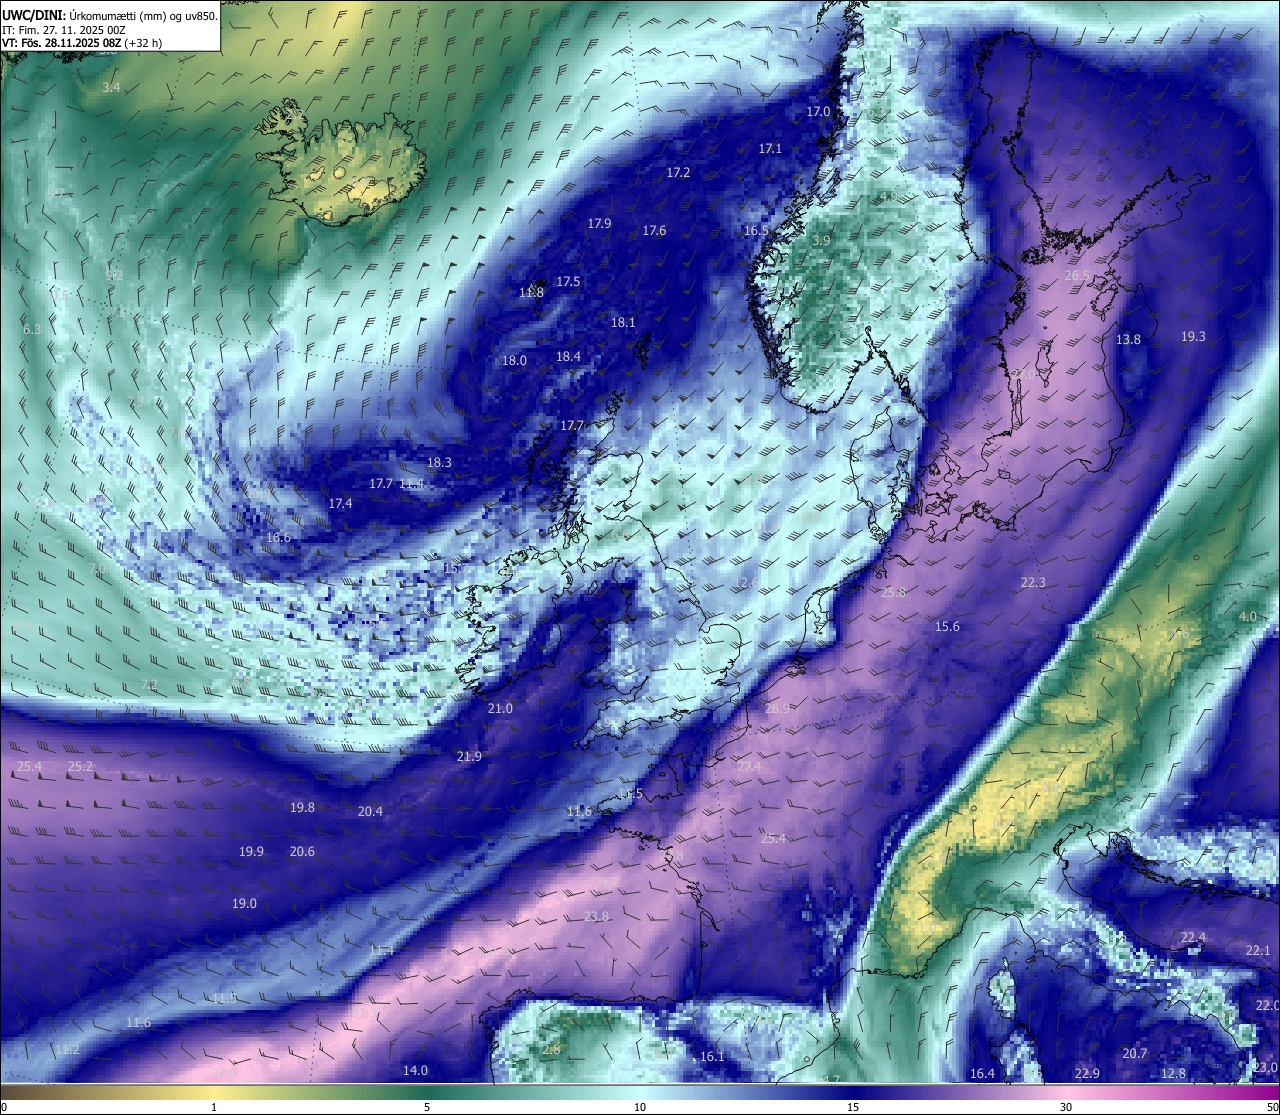Select the 23.8 value over the Bay of Biscay
The image size is (1280, 1115).
[596, 917]
